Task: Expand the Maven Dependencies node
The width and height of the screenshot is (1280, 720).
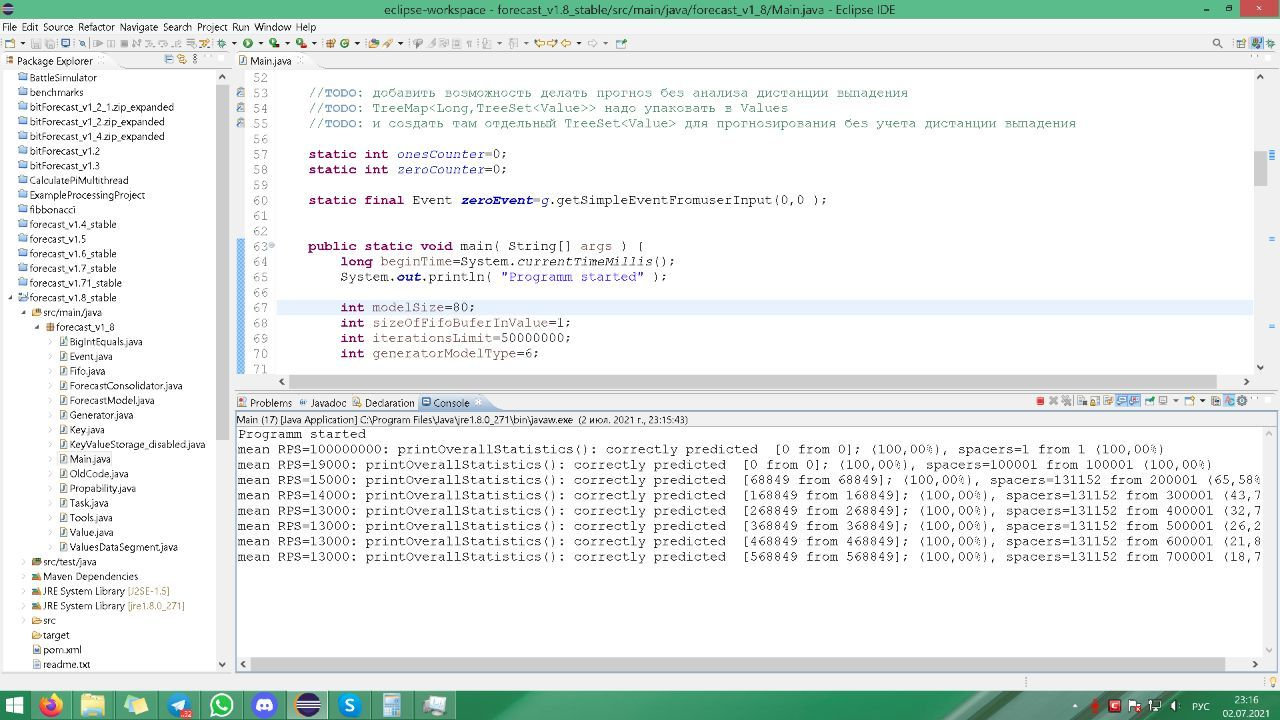Action: click(x=24, y=576)
